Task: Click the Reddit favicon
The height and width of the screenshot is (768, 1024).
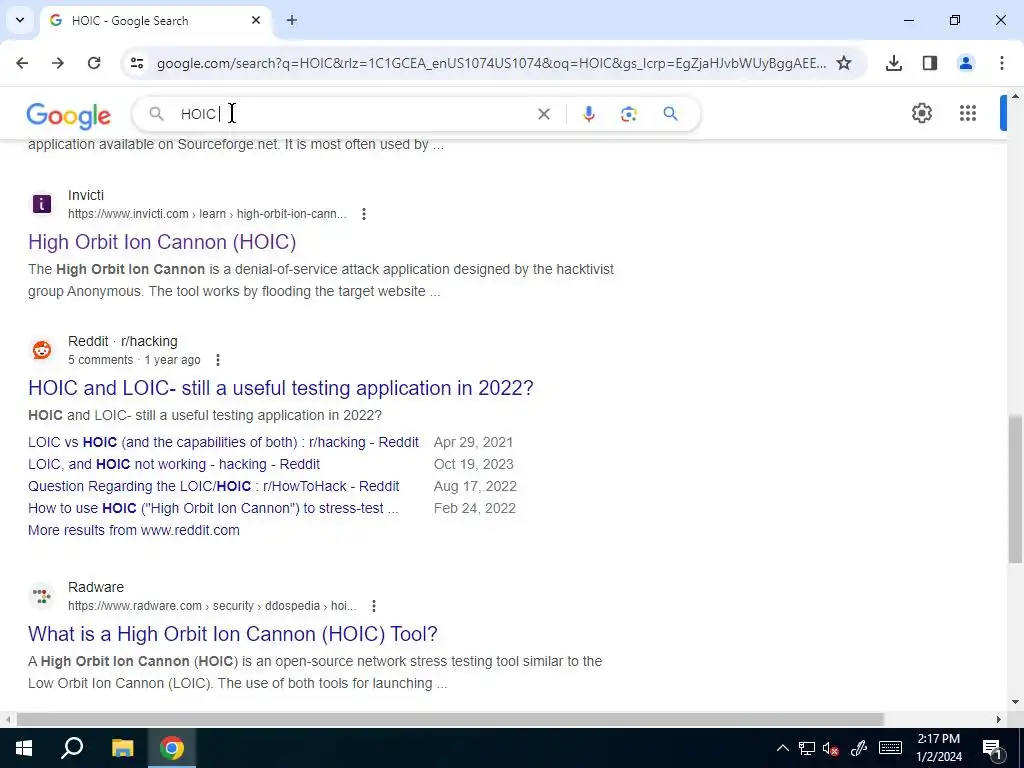Action: 42,350
